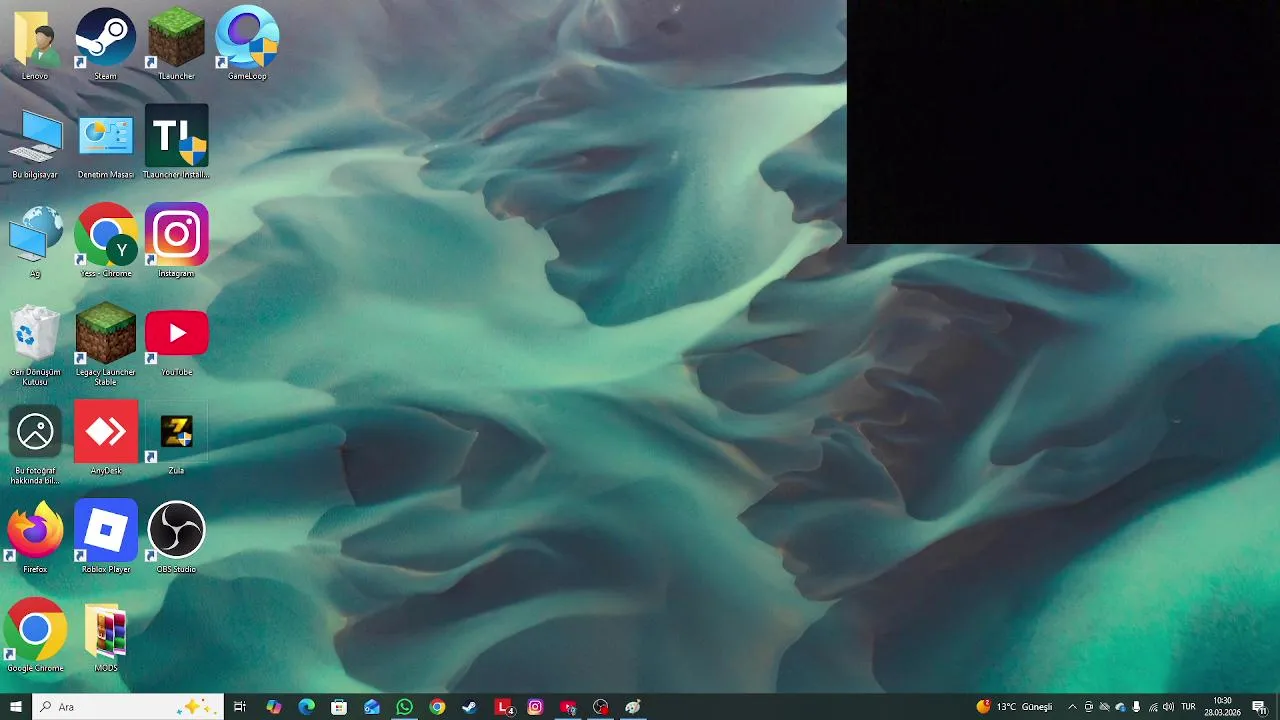Select the OBS Studio desktop shortcut
The width and height of the screenshot is (1280, 720).
[176, 537]
